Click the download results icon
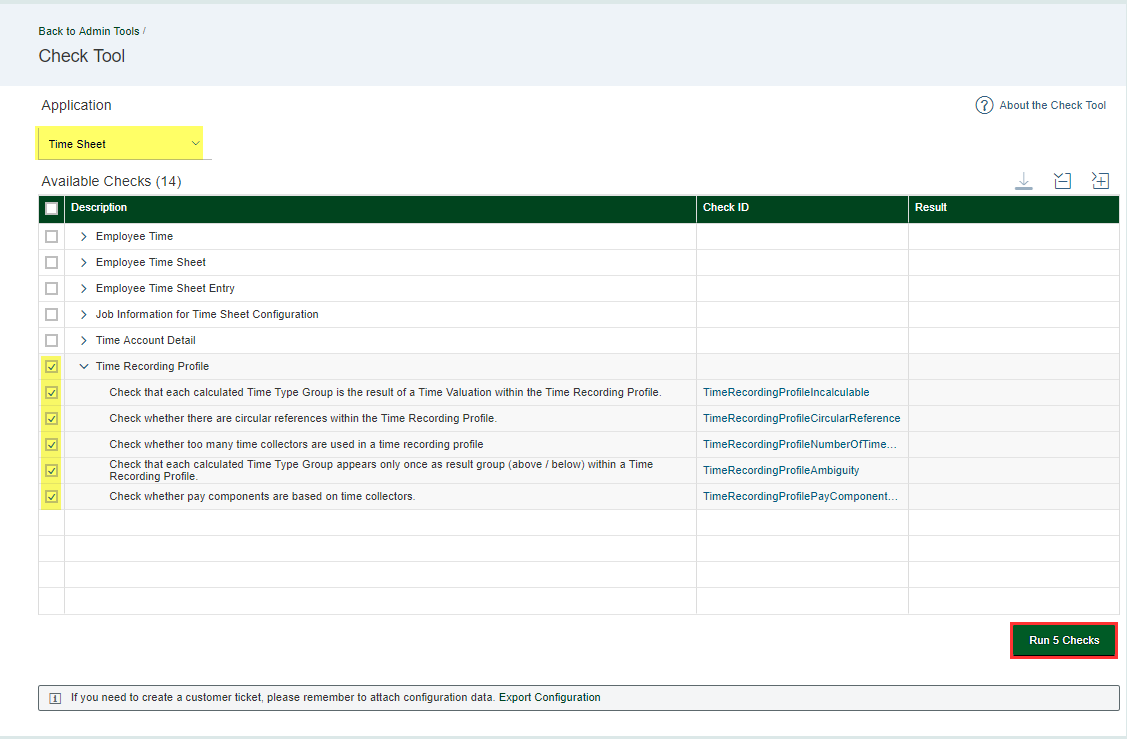The height and width of the screenshot is (739, 1127). pos(1024,181)
